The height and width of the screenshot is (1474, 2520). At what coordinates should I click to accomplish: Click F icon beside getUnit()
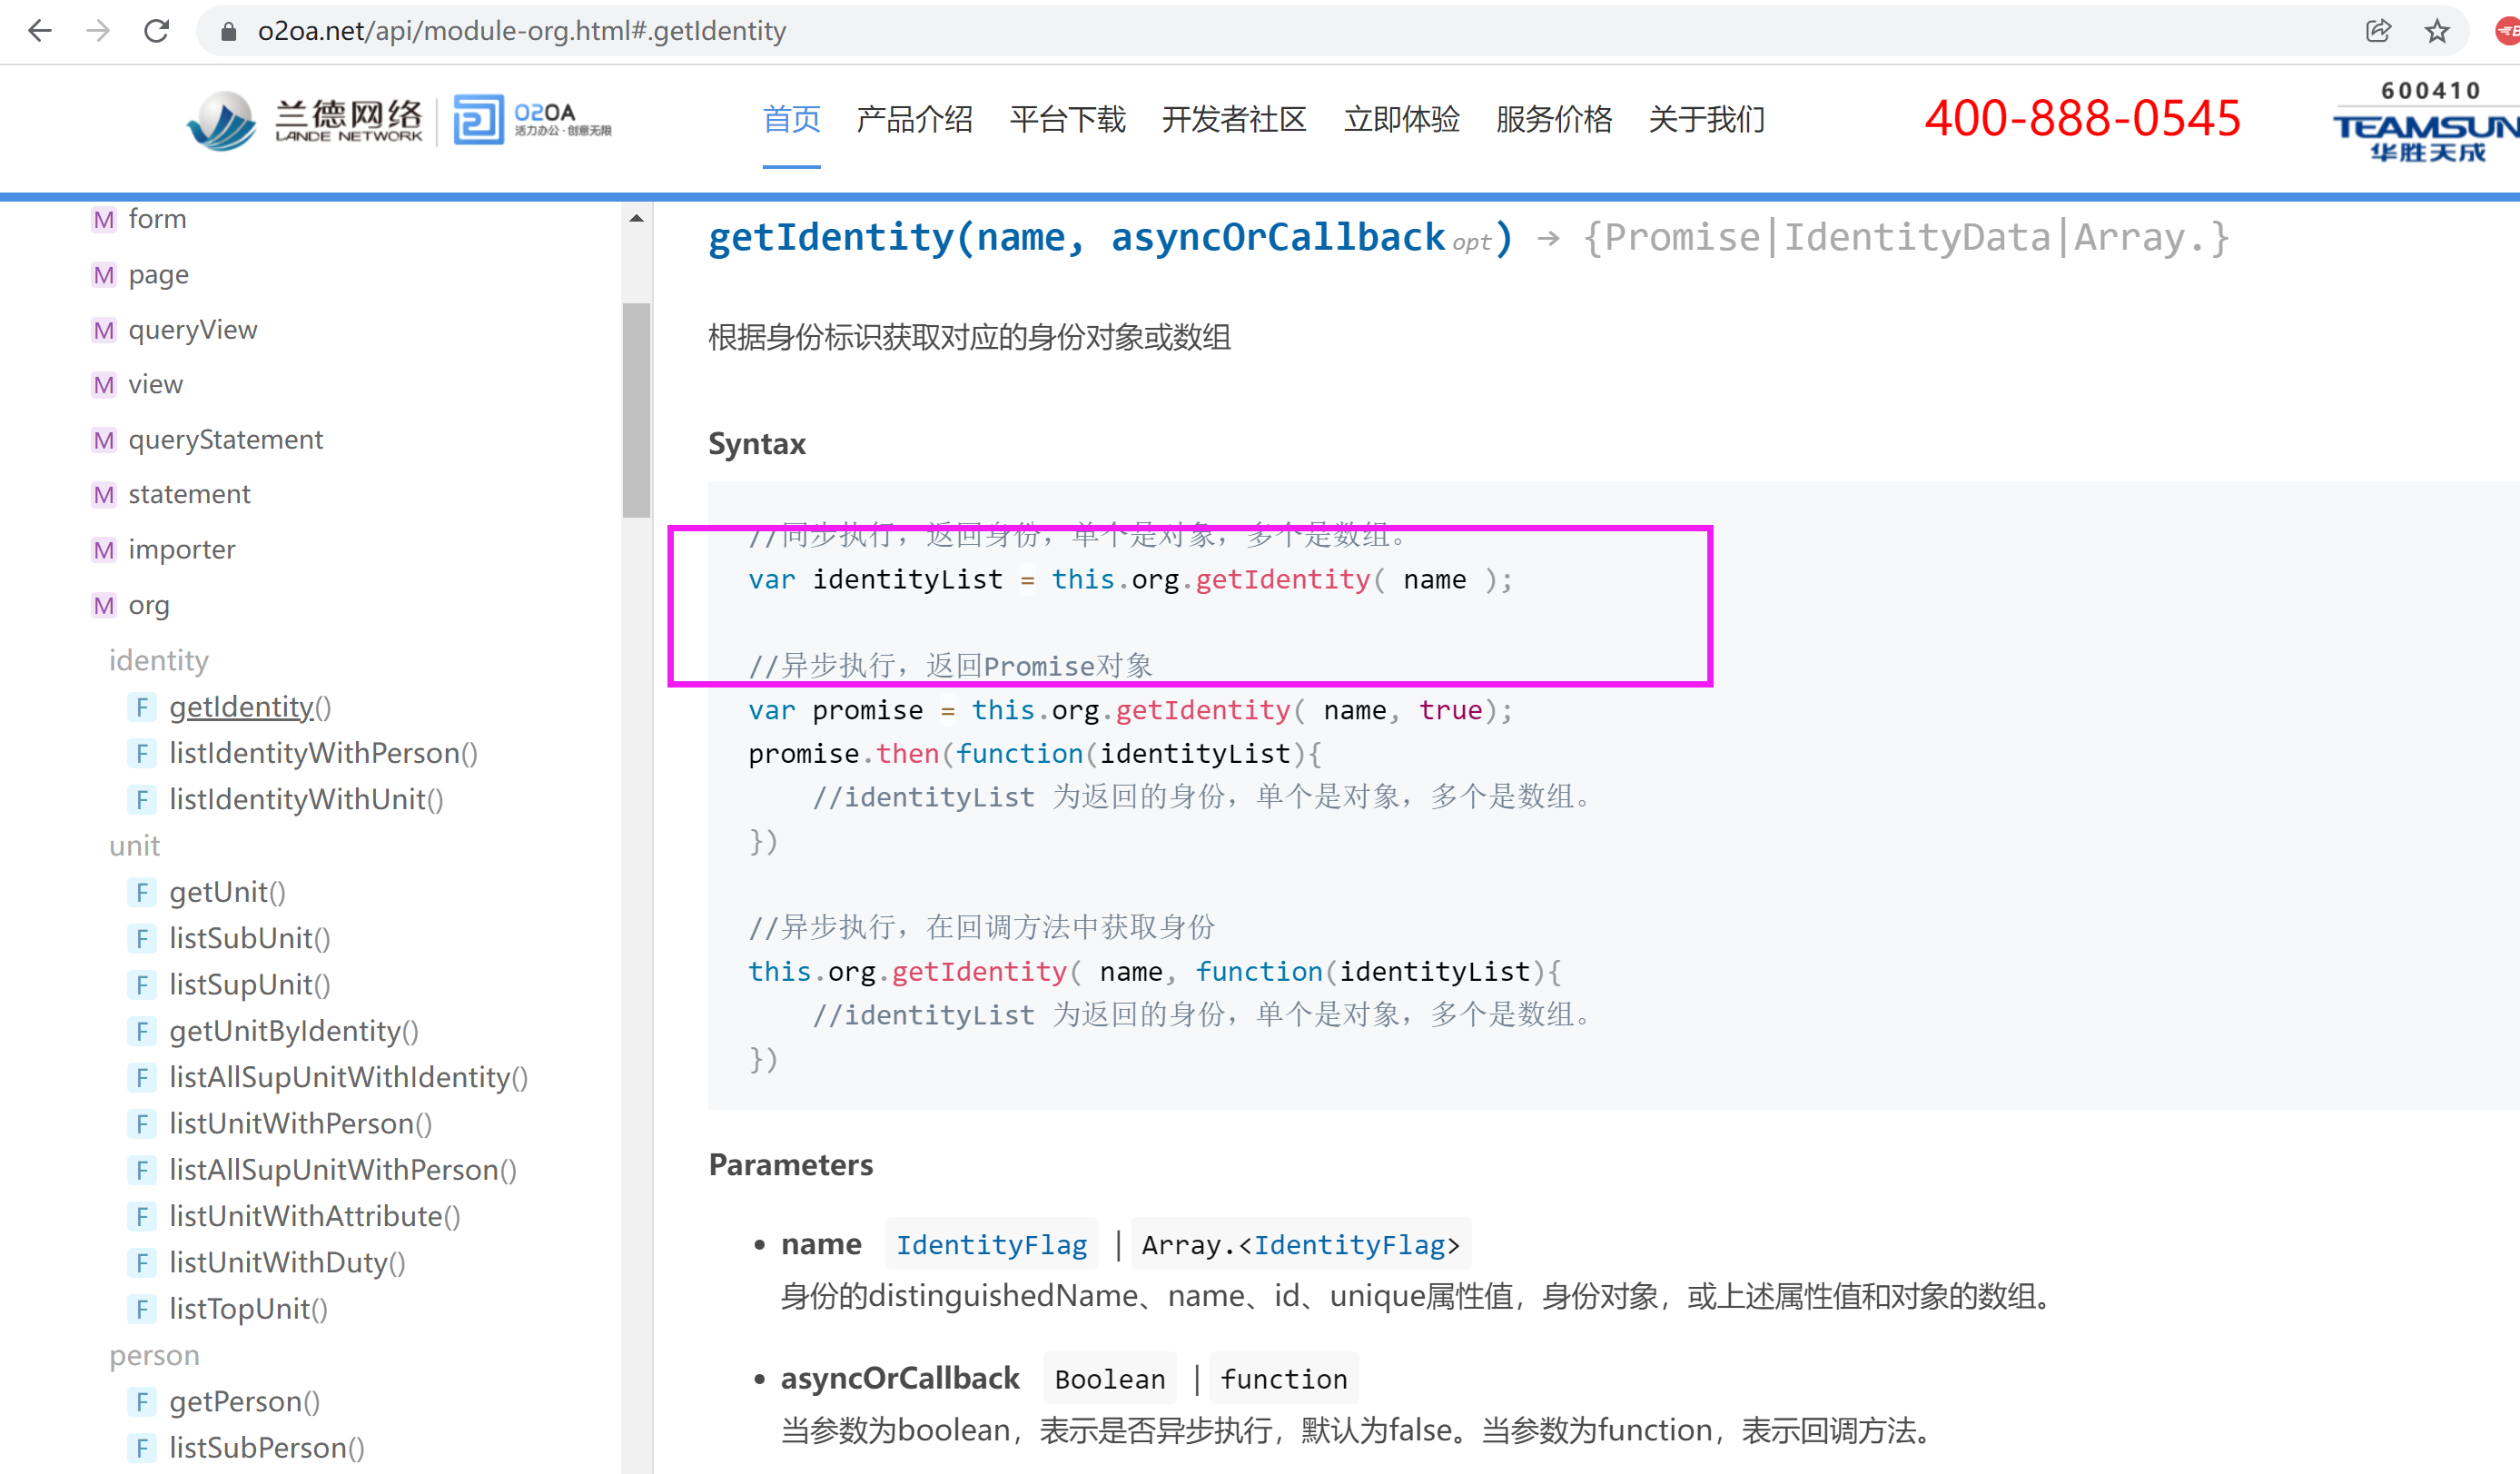click(x=142, y=892)
